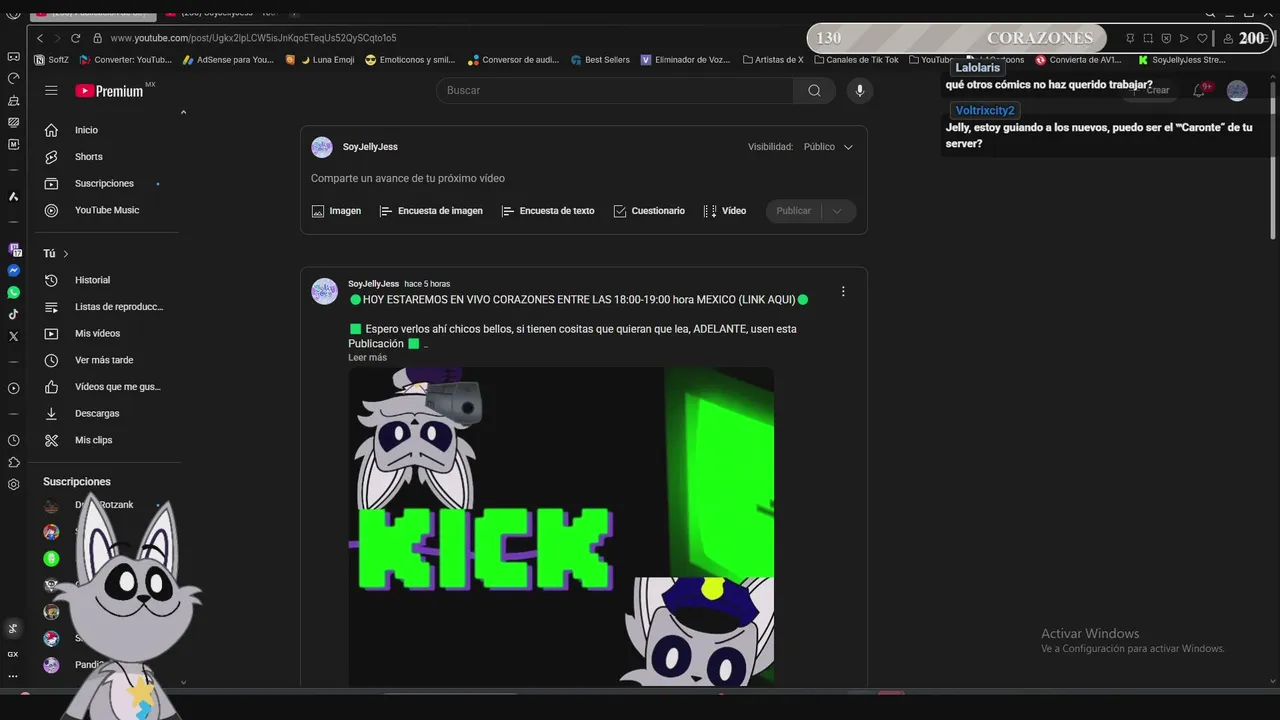Viewport: 1280px width, 720px height.
Task: Open the Best Sellers bookmark
Action: [600, 60]
